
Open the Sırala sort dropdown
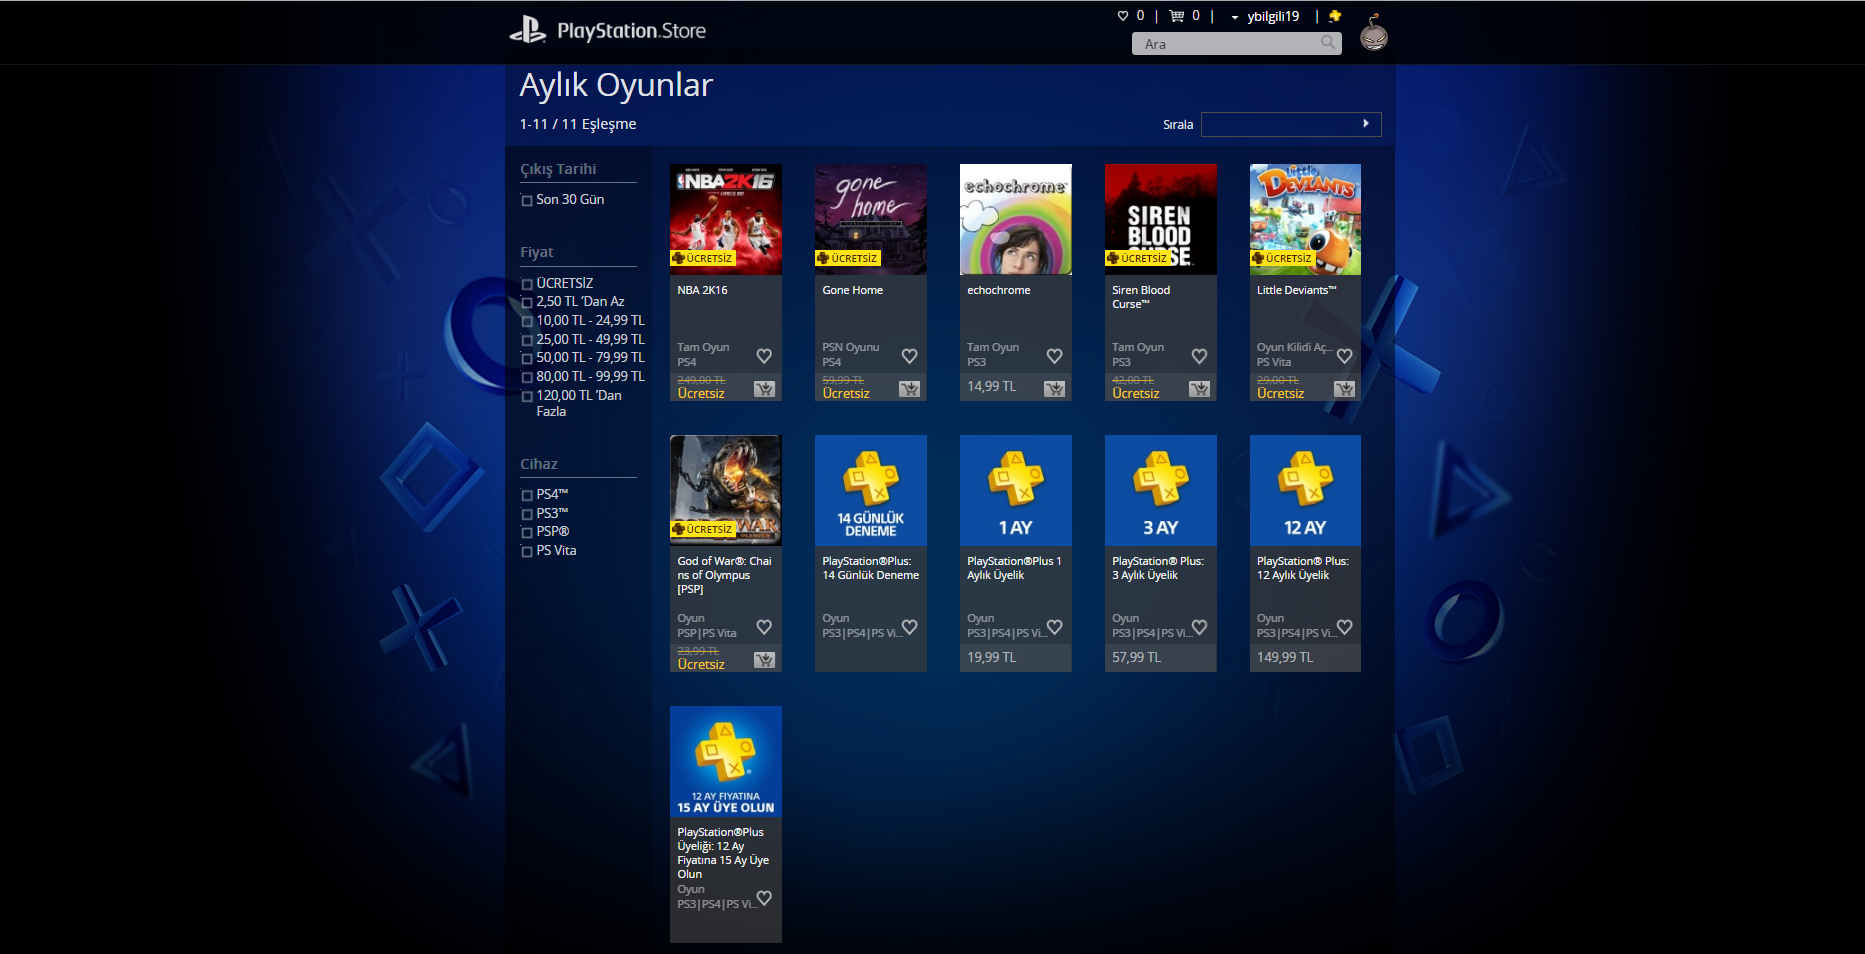(x=1291, y=124)
